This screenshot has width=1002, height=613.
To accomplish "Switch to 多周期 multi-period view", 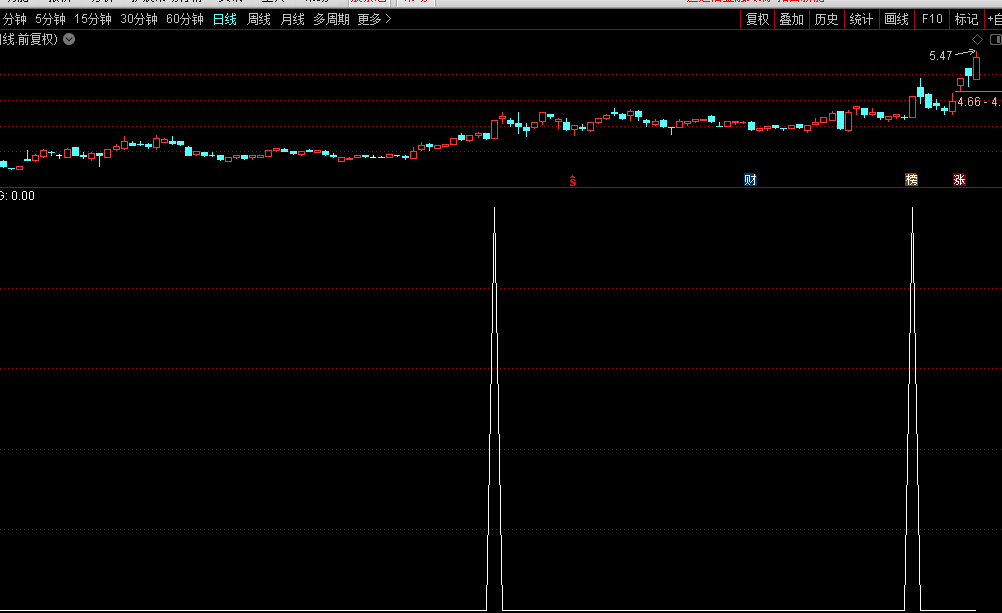I will click(331, 19).
